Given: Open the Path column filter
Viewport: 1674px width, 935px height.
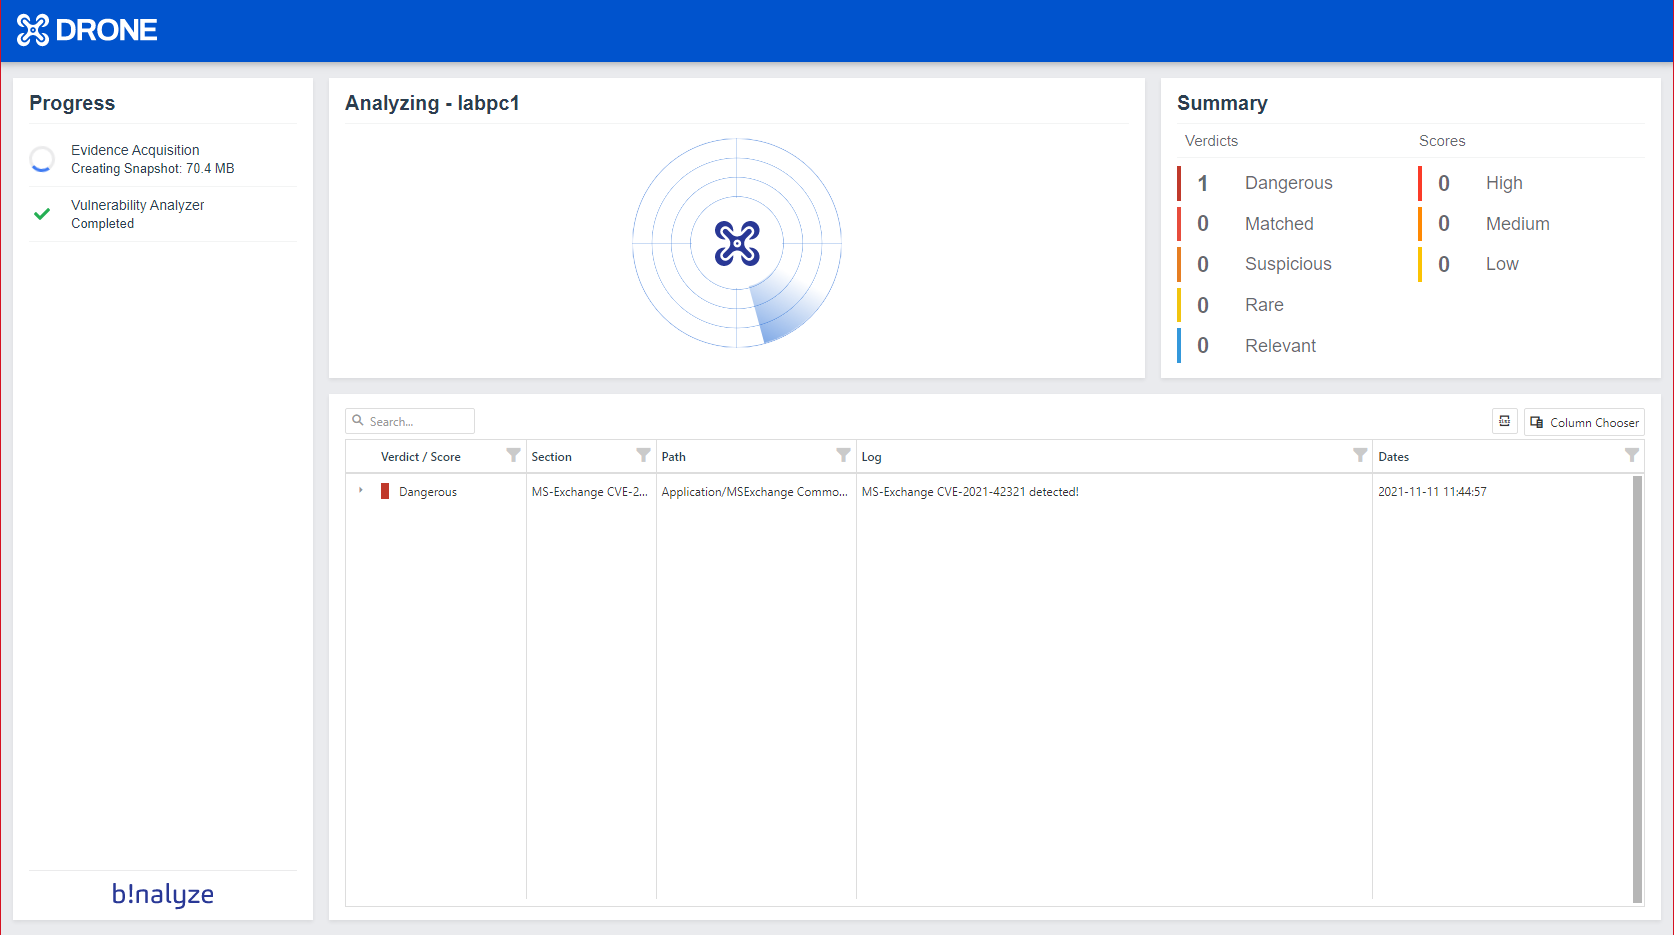Looking at the screenshot, I should point(843,456).
